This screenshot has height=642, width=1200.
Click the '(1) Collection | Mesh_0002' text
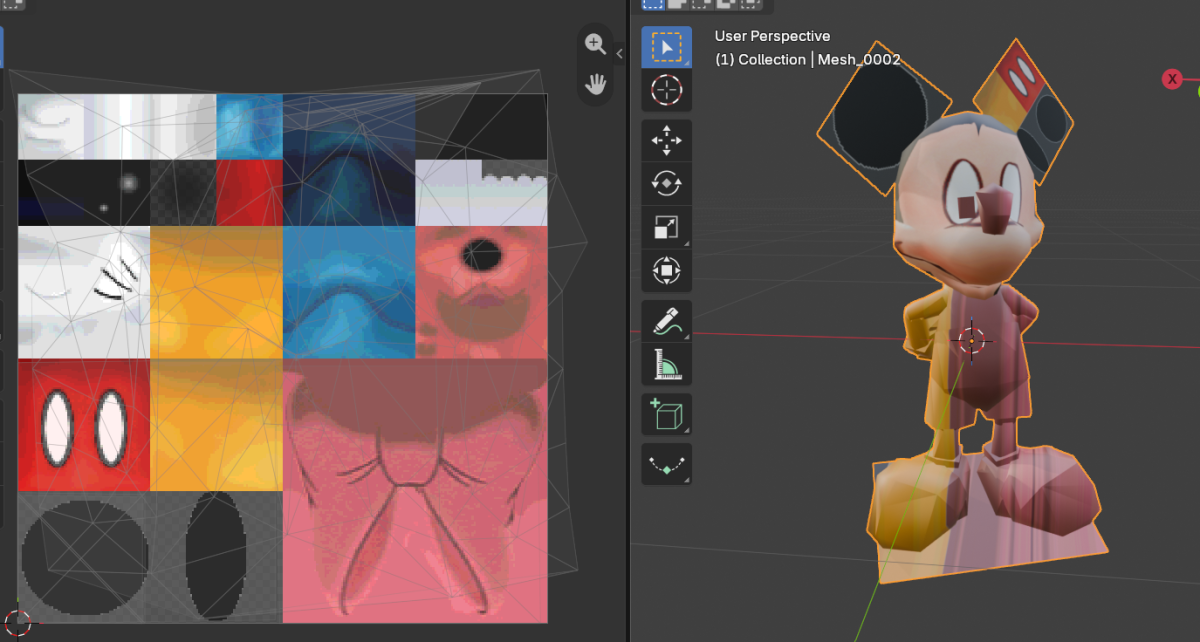[x=807, y=59]
